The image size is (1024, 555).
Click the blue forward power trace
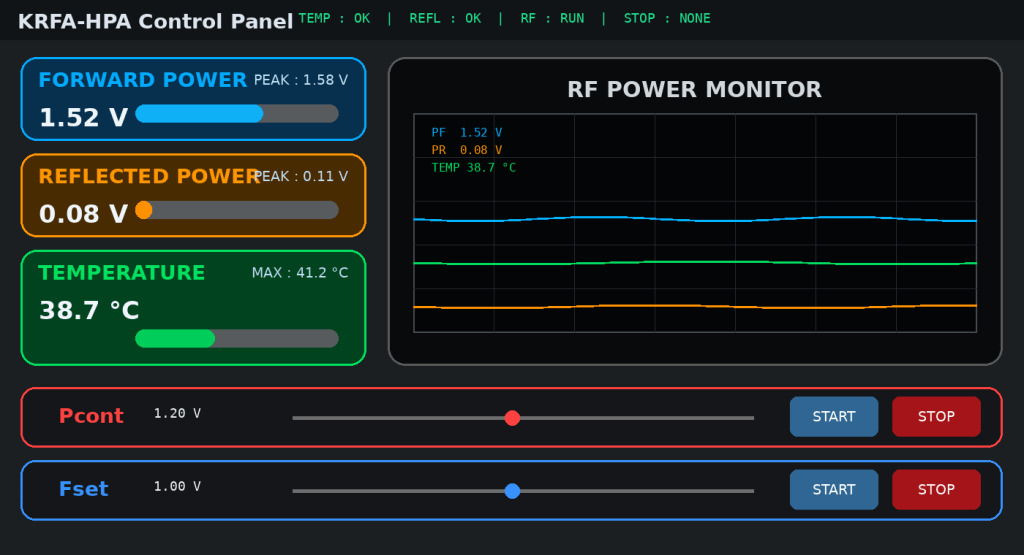[695, 219]
